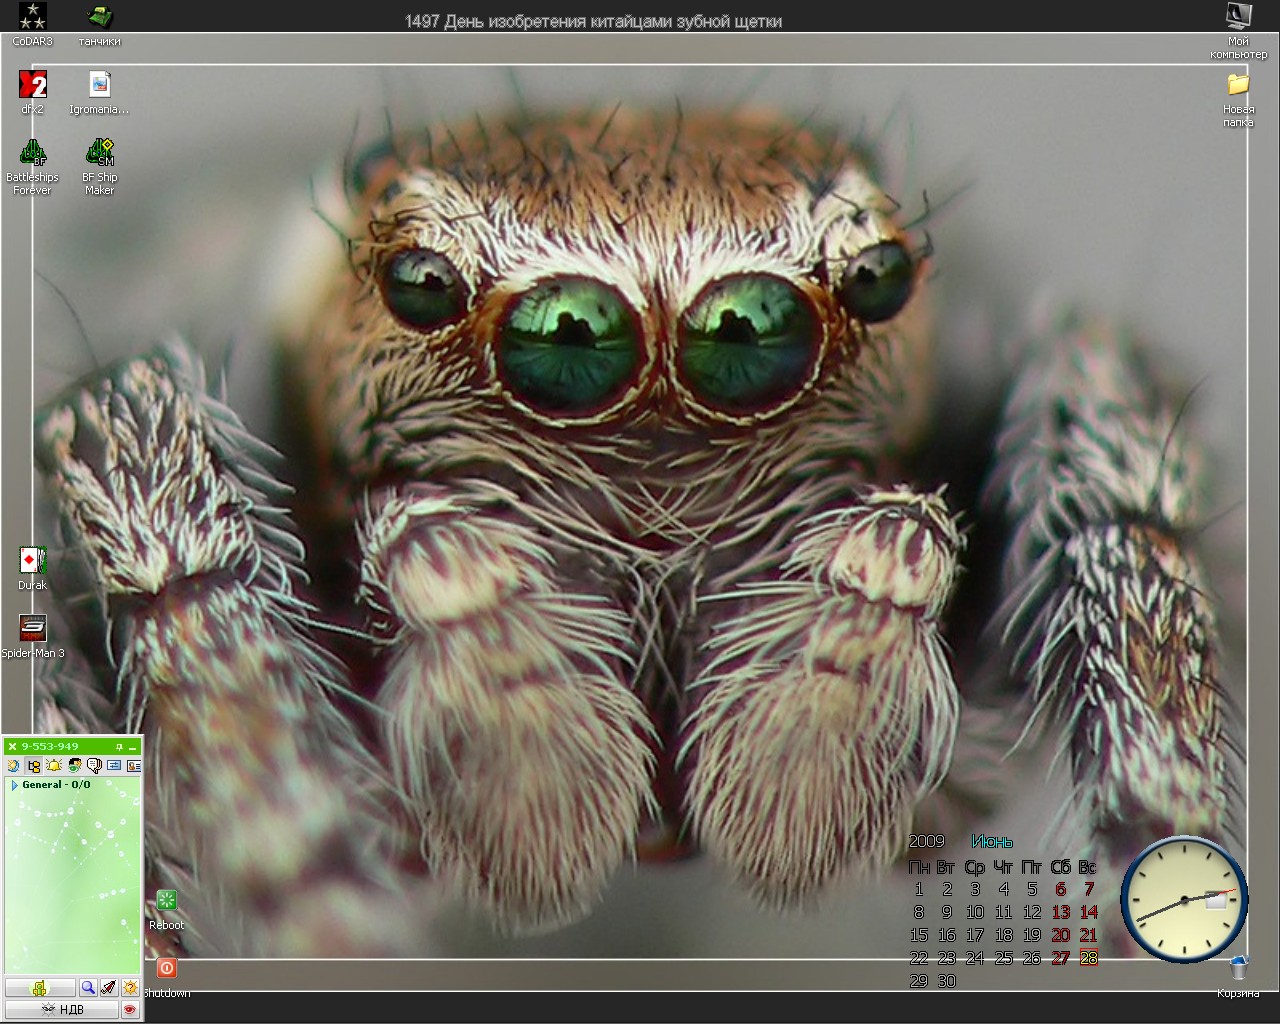Open the Новая папка folder
Image resolution: width=1280 pixels, height=1024 pixels.
click(1238, 98)
